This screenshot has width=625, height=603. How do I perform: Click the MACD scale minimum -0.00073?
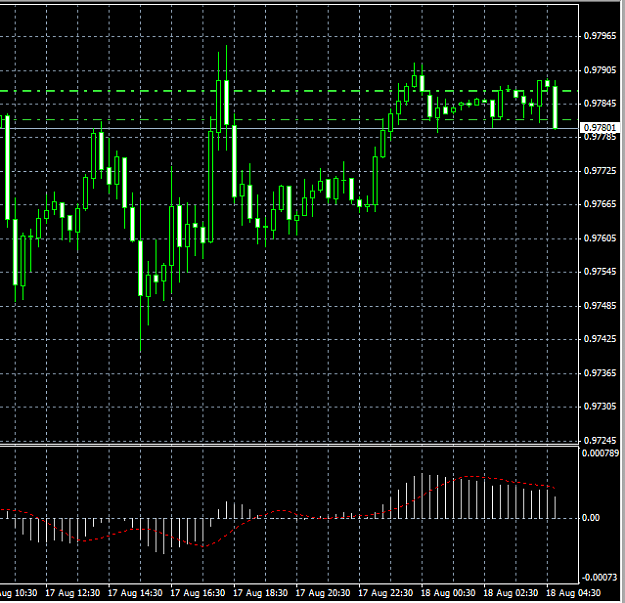(x=599, y=577)
